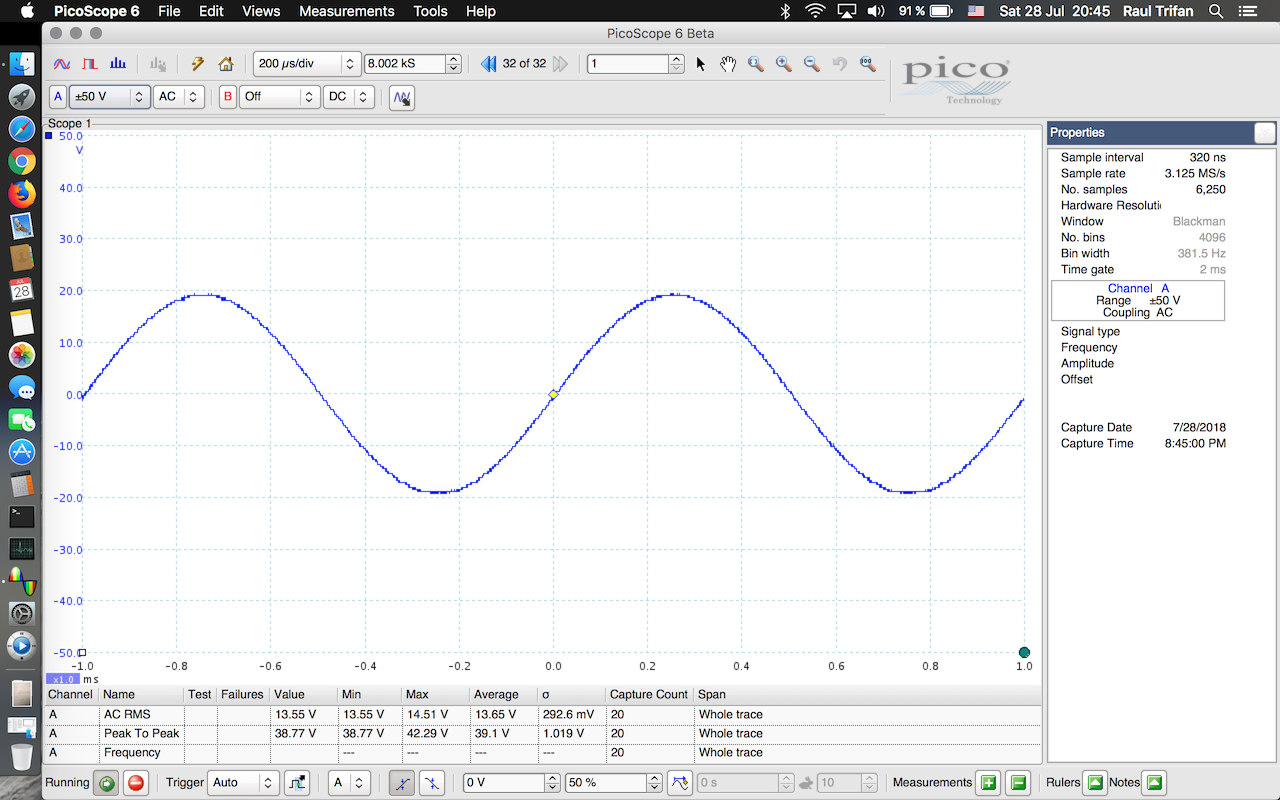Viewport: 1280px width, 800px height.
Task: Click the Auto setup lightning icon
Action: click(x=198, y=64)
